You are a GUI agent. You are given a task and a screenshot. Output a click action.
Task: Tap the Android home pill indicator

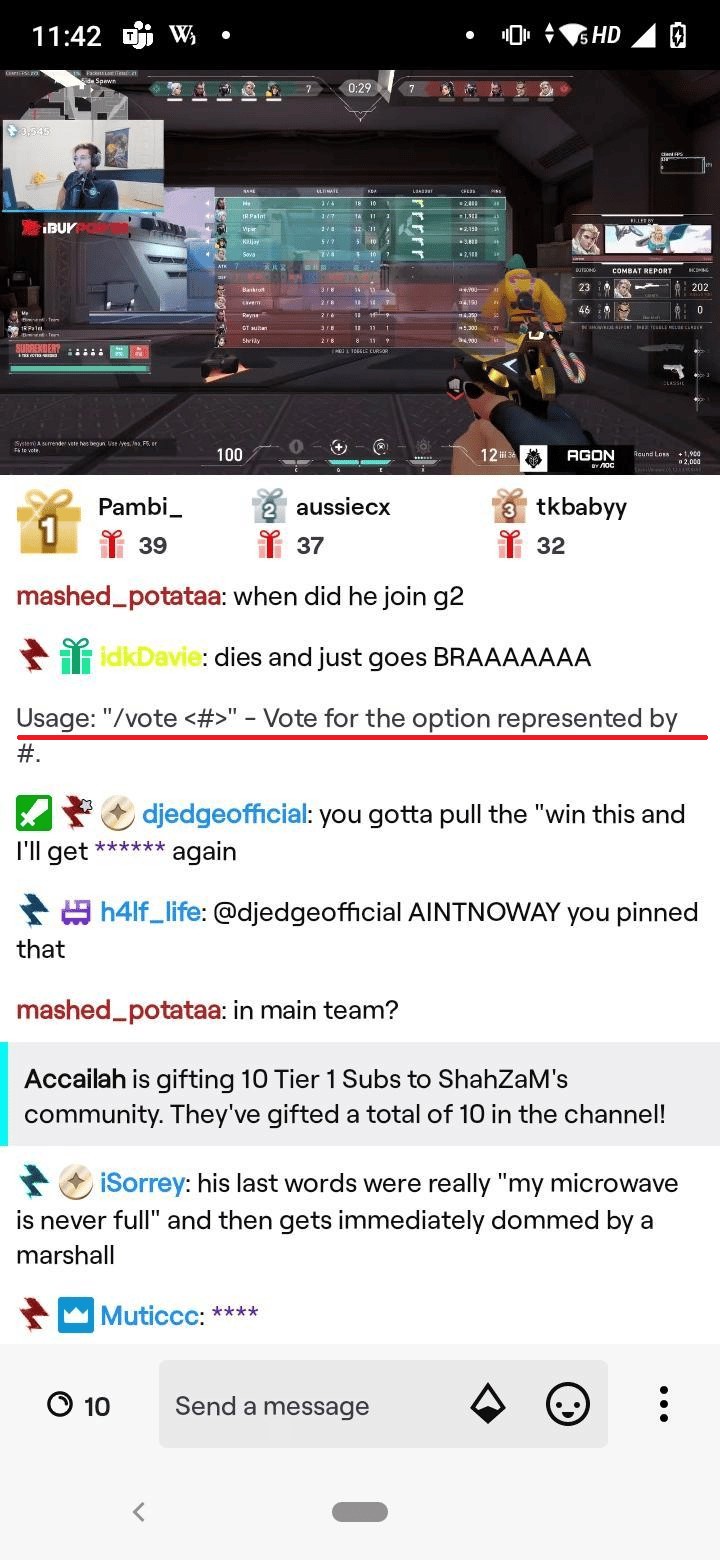point(360,1512)
